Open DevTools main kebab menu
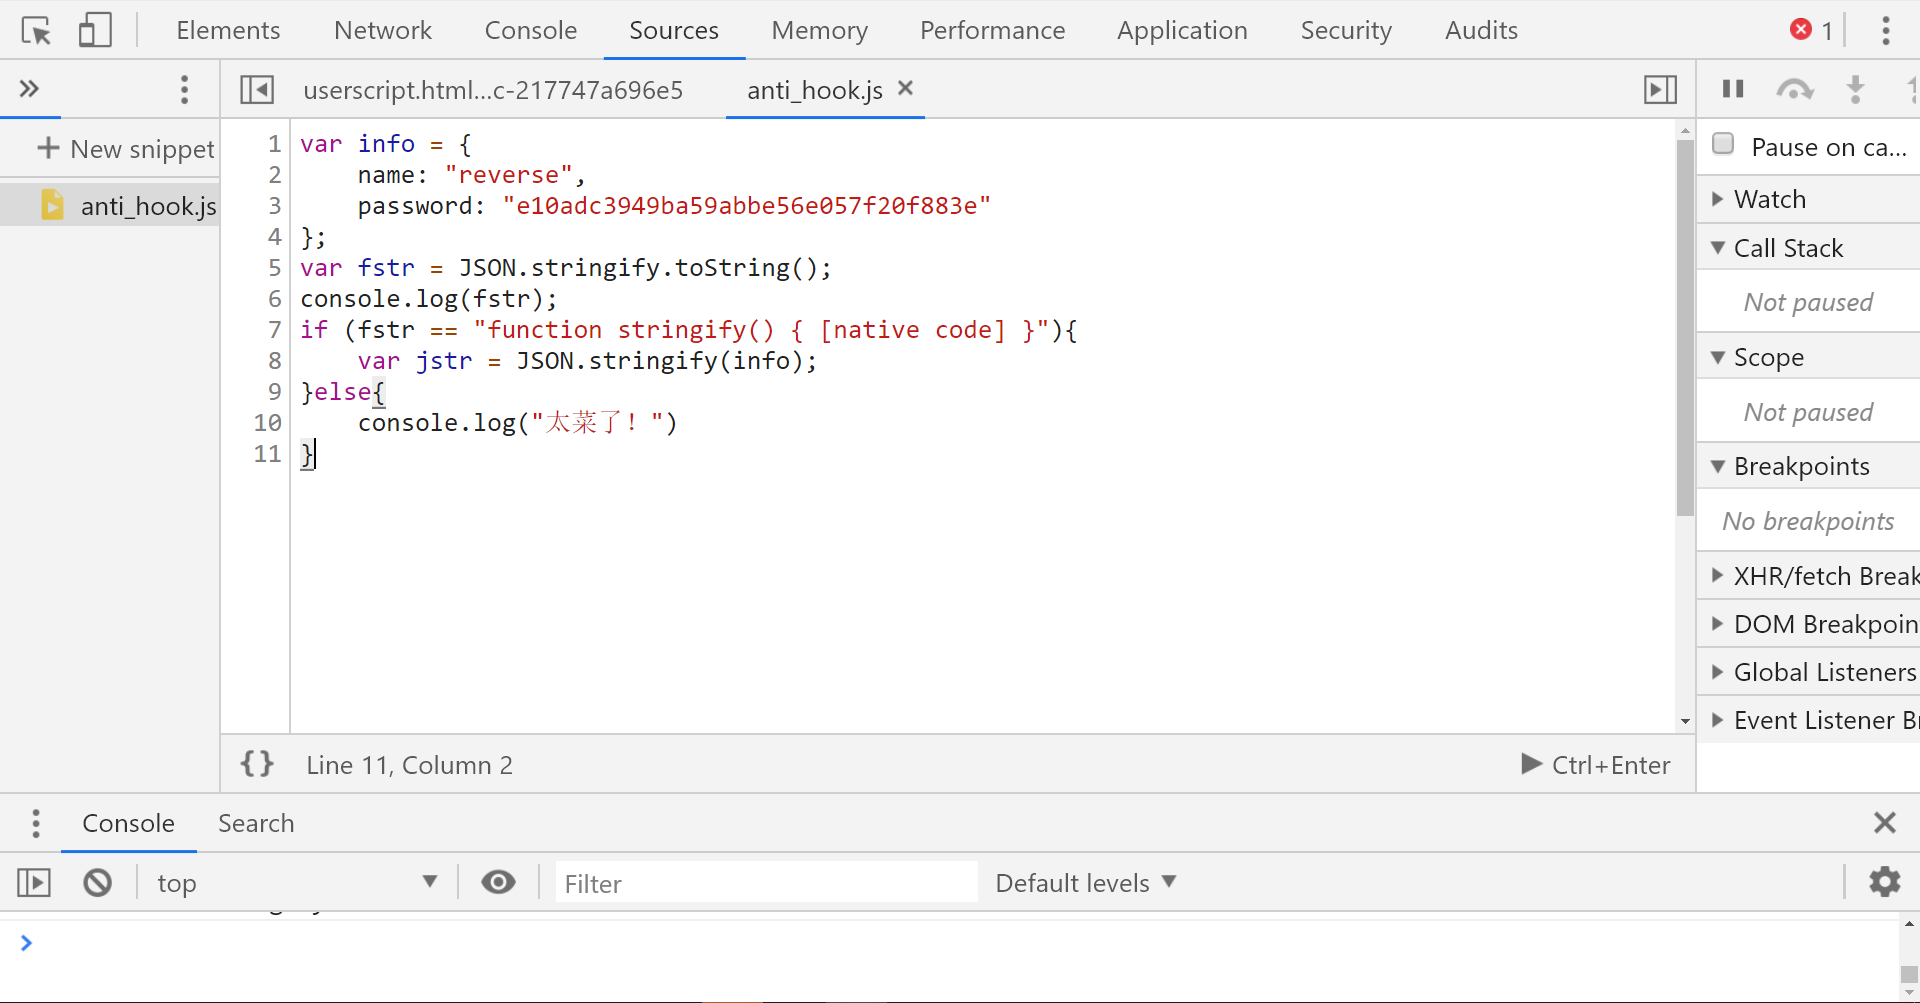Screen dimensions: 1920x1003 [1885, 31]
